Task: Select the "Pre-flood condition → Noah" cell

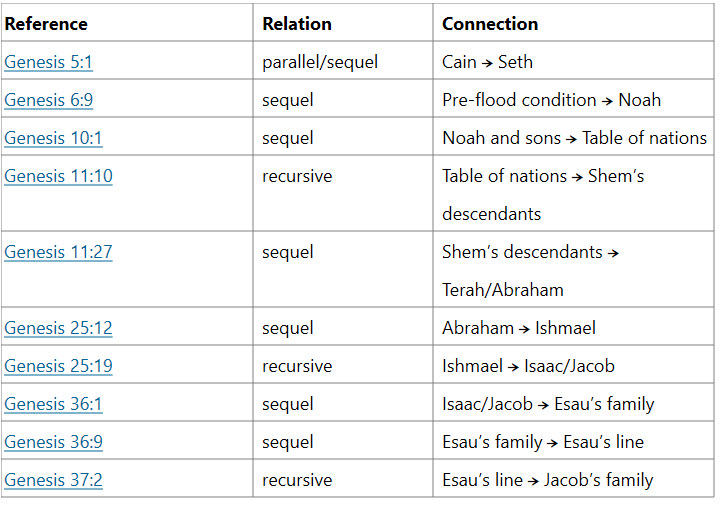Action: click(551, 100)
